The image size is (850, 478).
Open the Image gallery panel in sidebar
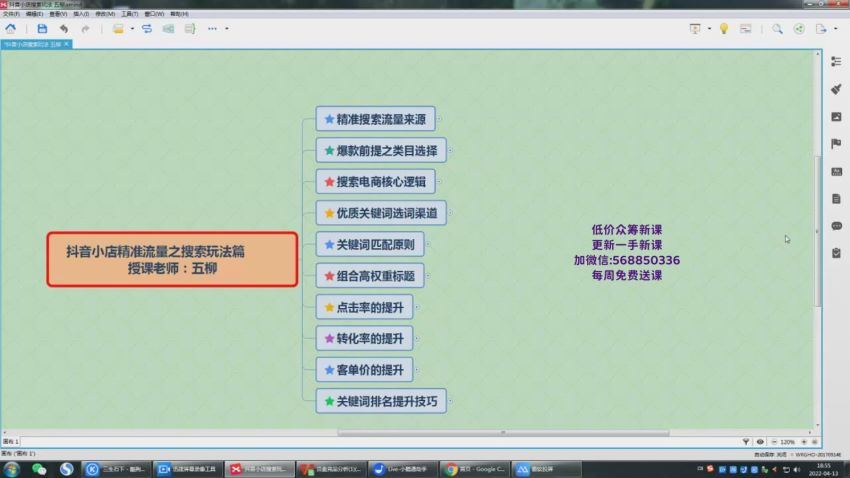click(x=836, y=117)
